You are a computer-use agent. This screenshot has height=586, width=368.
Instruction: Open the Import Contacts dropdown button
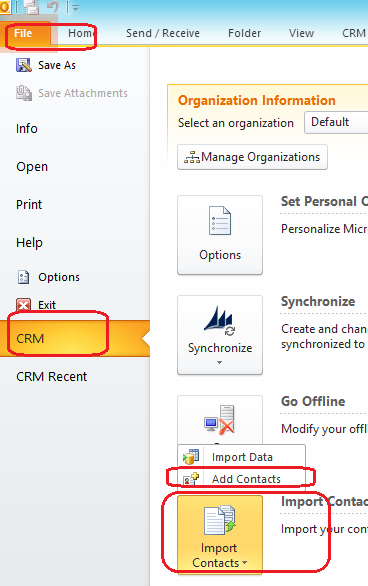point(220,533)
